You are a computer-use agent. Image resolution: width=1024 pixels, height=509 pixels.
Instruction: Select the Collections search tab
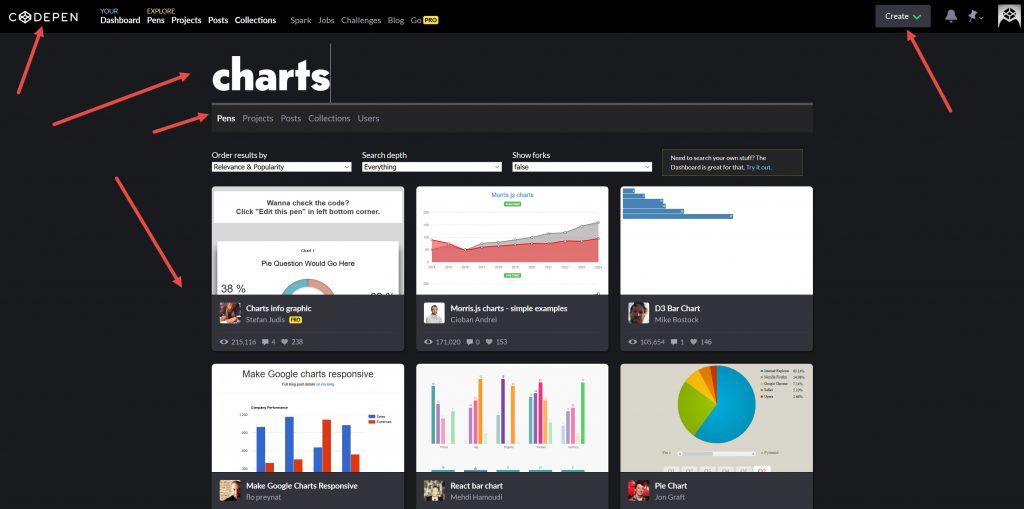329,118
